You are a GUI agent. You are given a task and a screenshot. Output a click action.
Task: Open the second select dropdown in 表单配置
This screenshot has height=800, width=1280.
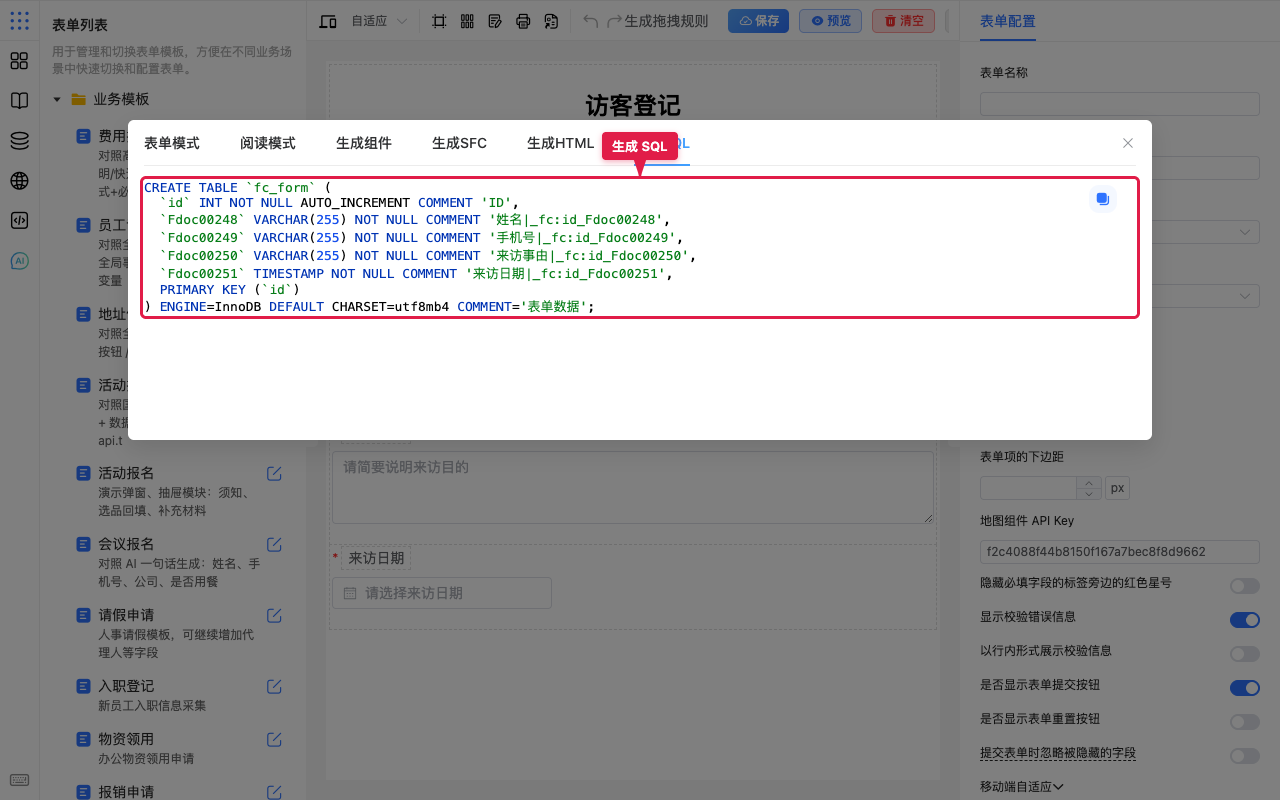[x=1120, y=296]
